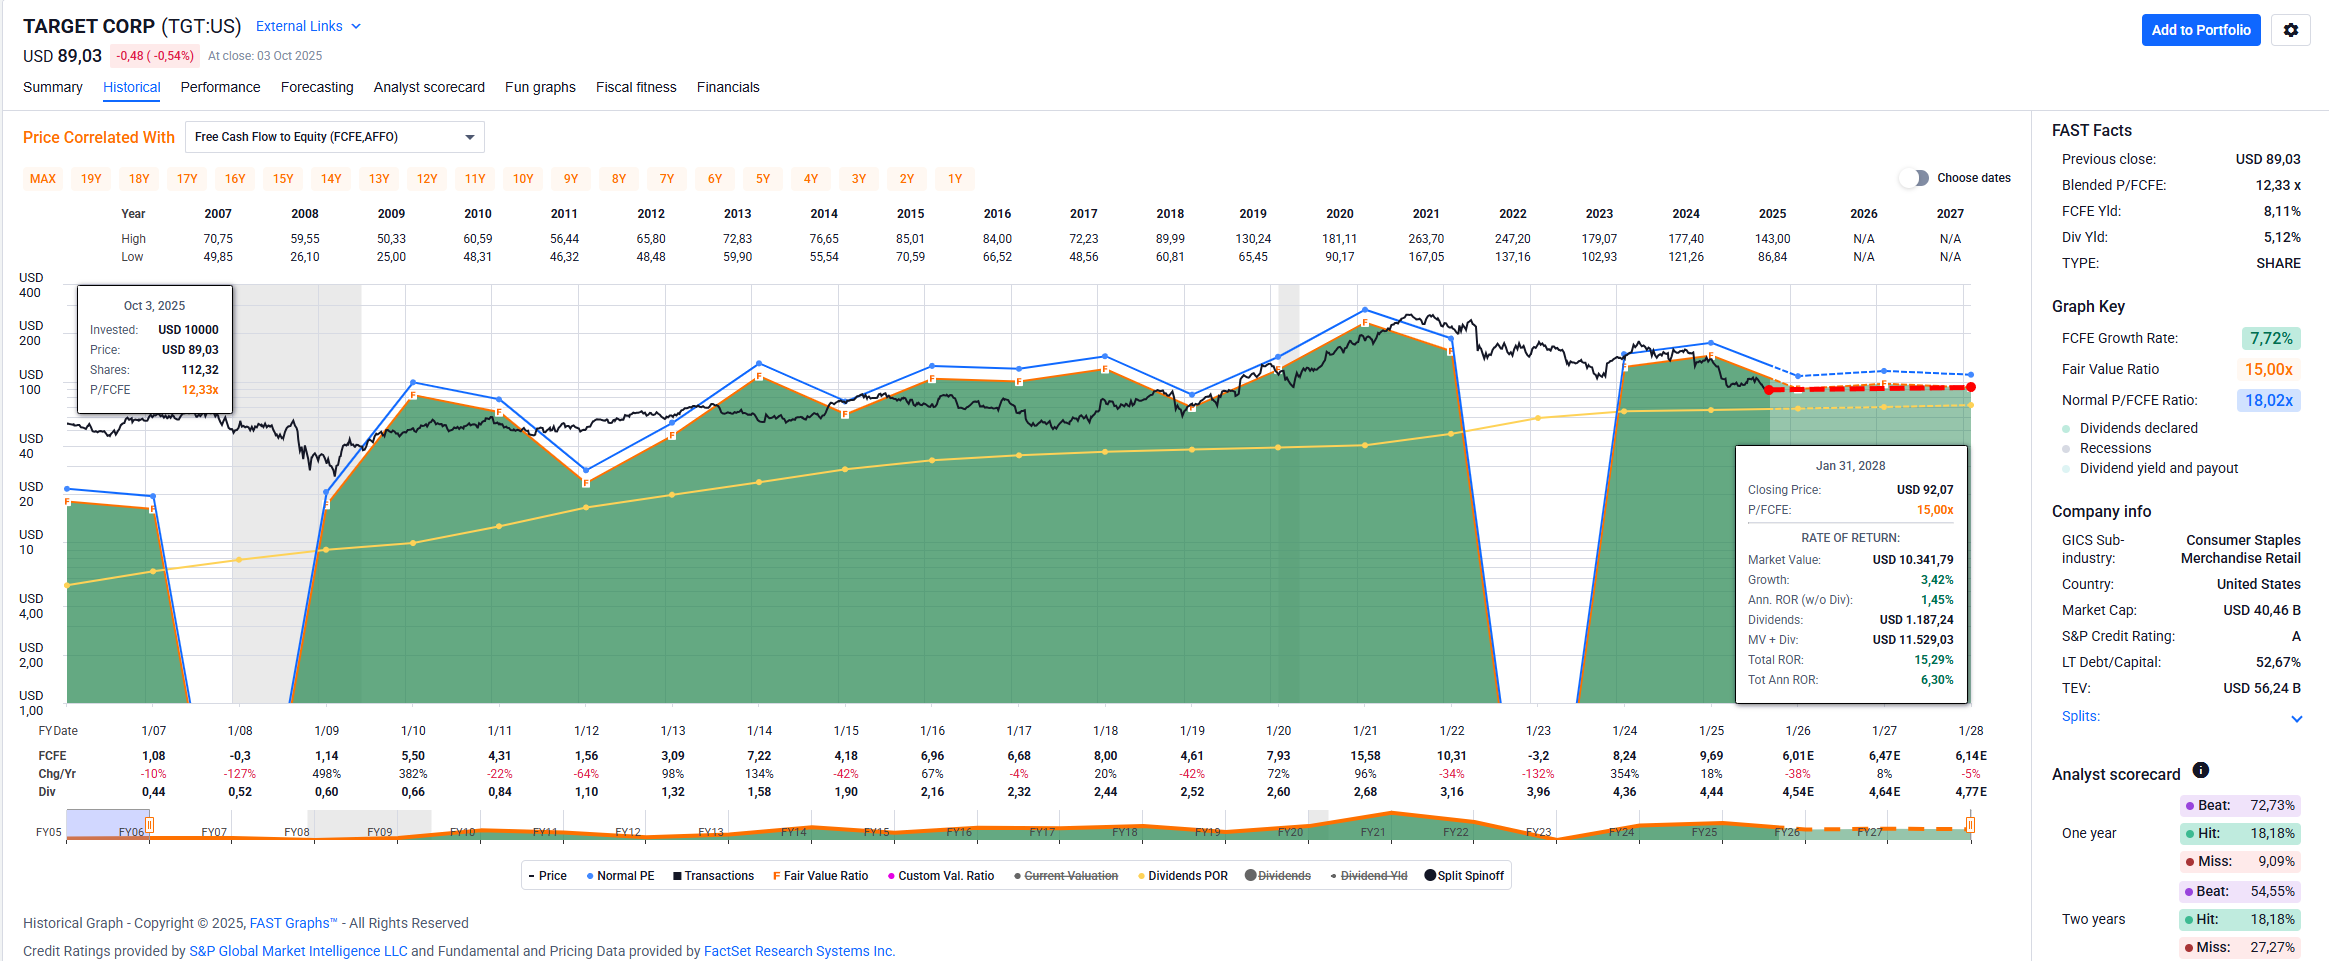The width and height of the screenshot is (2329, 961).
Task: Toggle Recessions in the Graph Key
Action: pos(2066,449)
